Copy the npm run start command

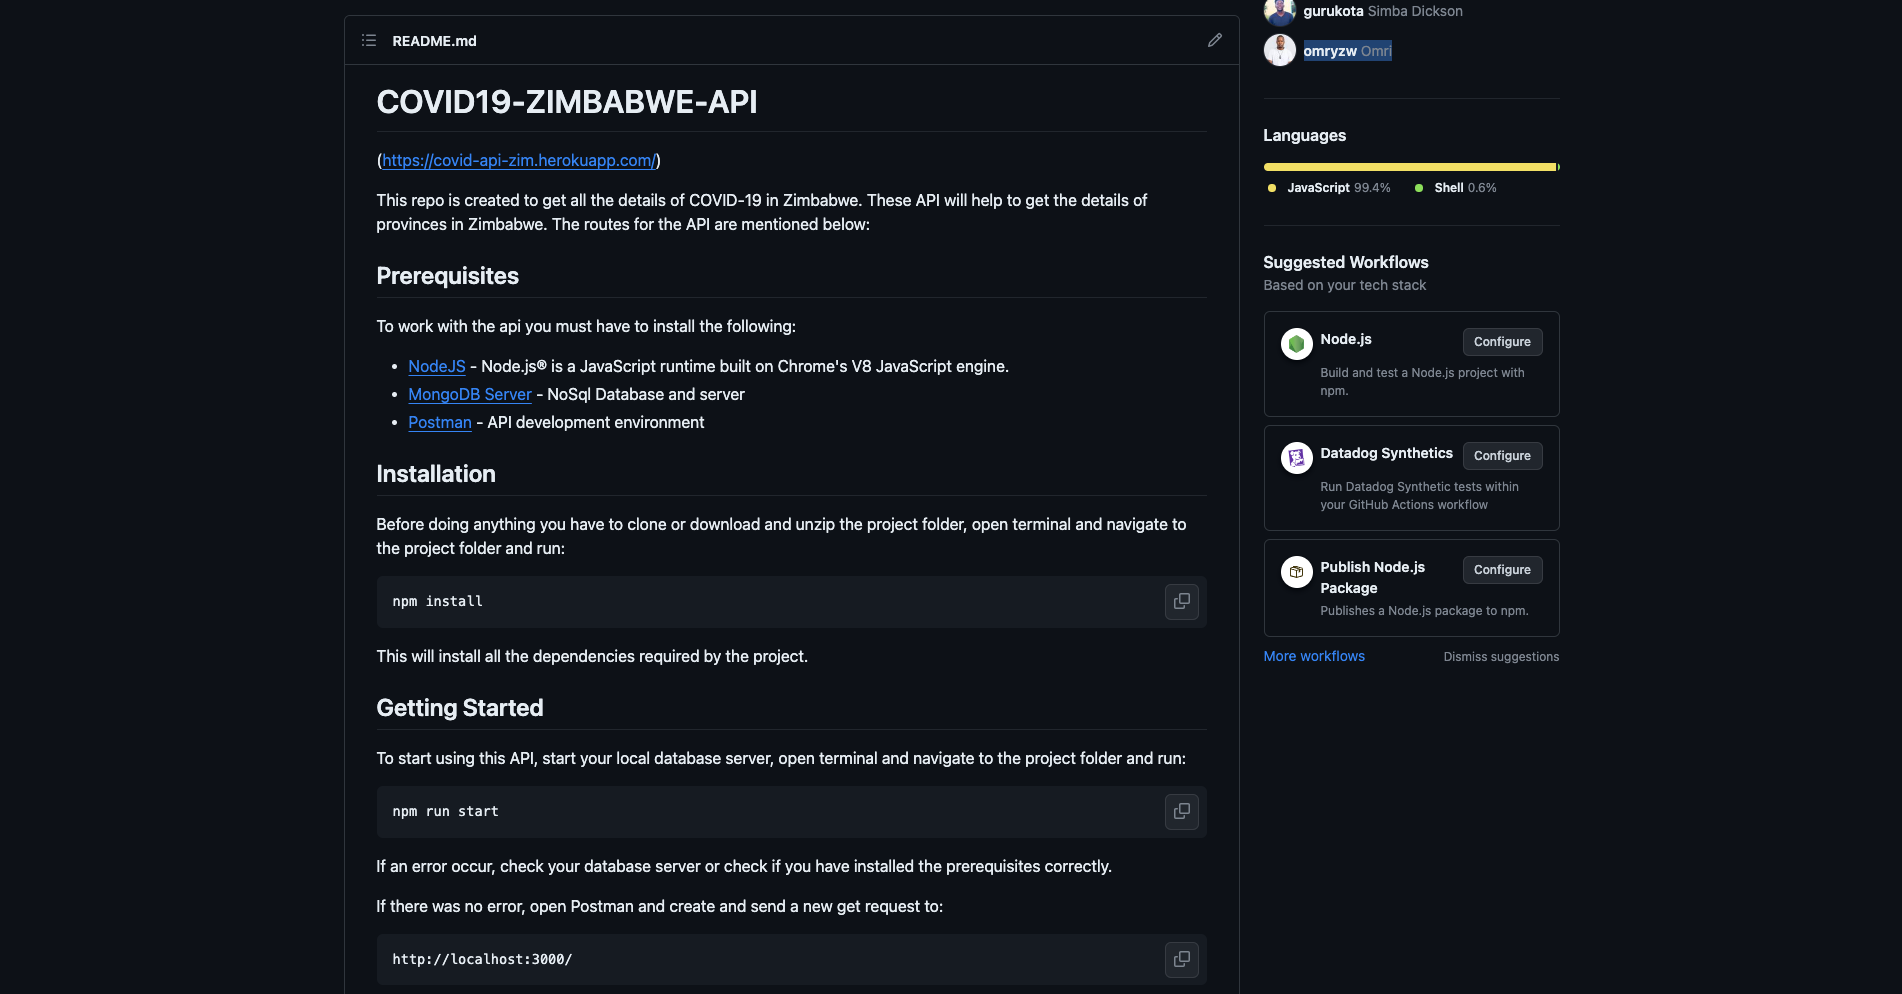pos(1182,812)
